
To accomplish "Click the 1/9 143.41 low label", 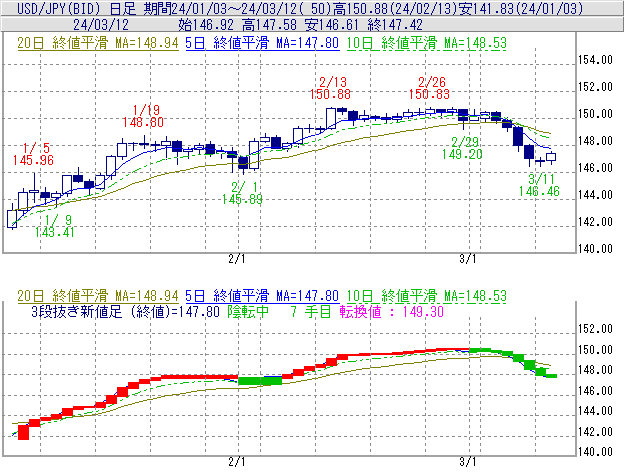I will coord(55,226).
